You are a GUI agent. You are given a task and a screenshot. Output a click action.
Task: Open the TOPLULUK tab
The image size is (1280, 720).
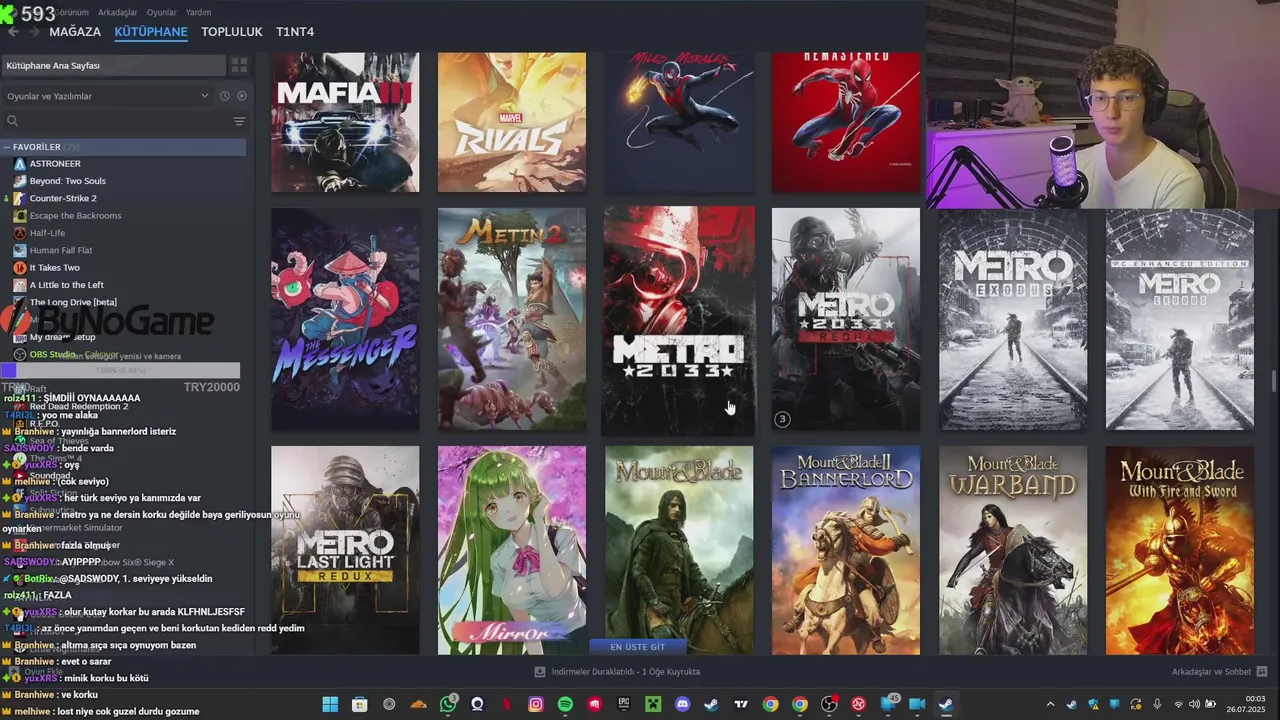(x=232, y=32)
